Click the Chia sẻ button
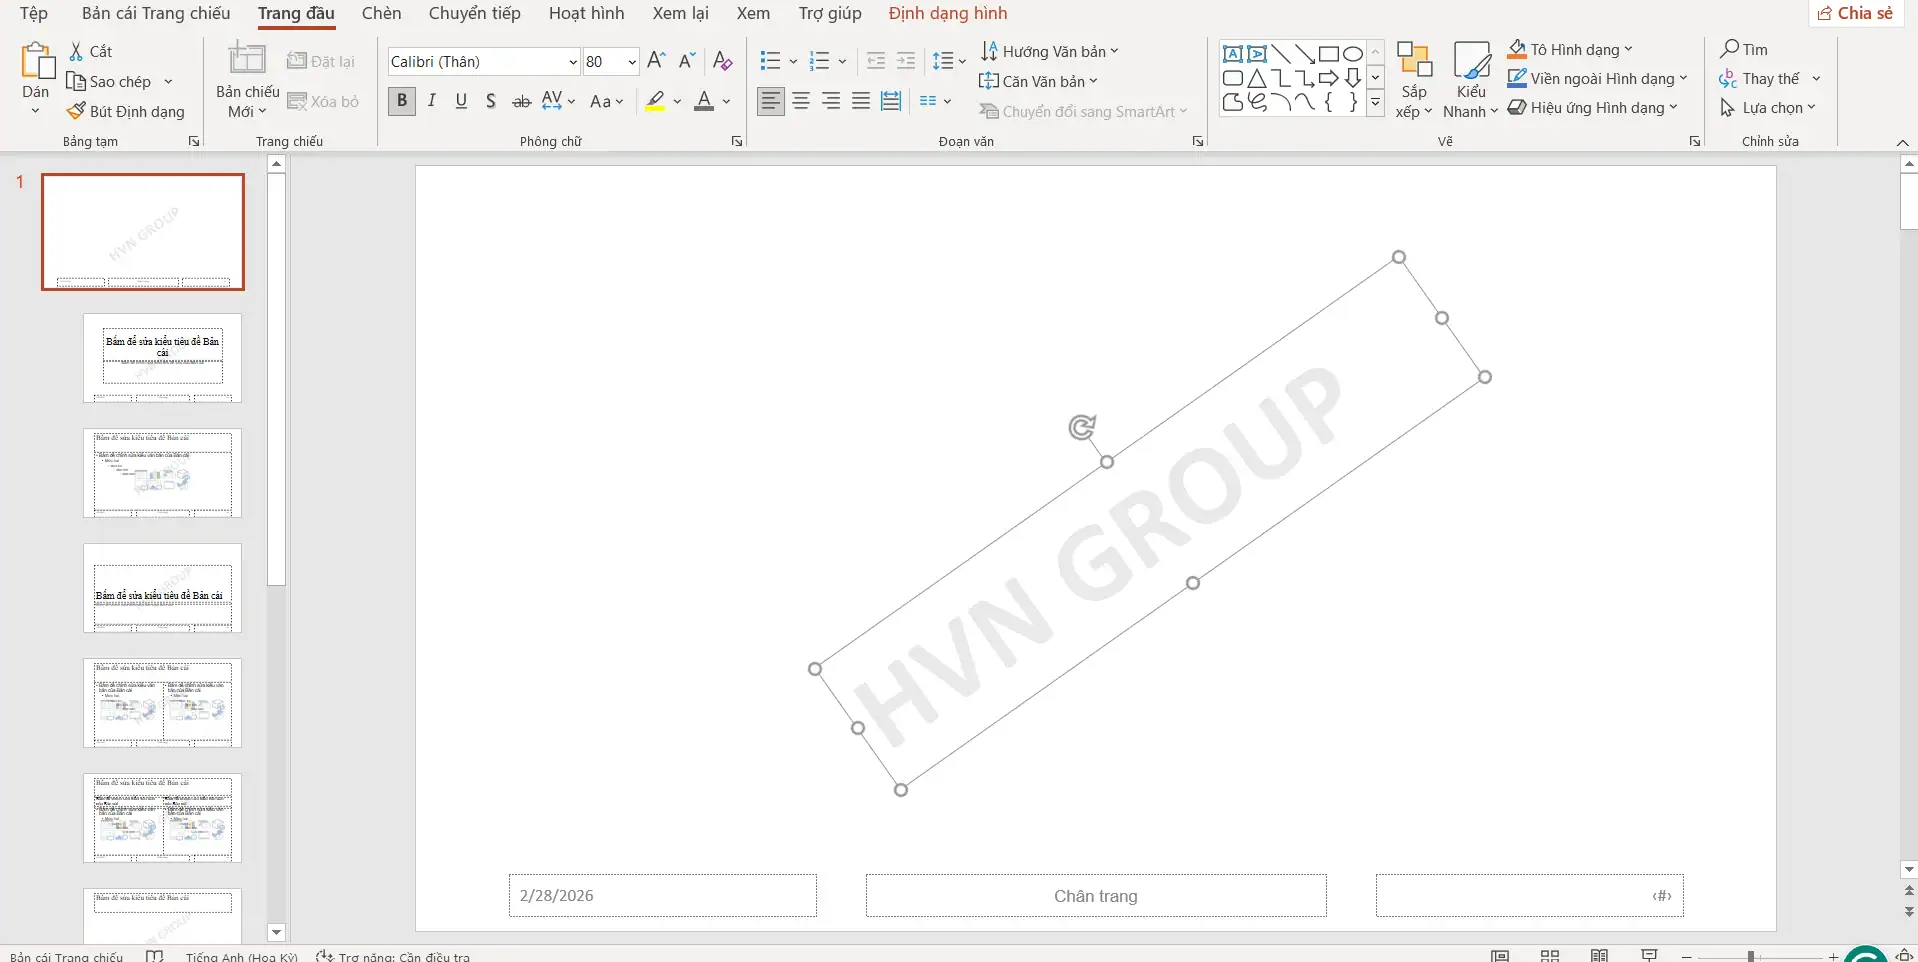This screenshot has height=962, width=1918. point(1856,13)
